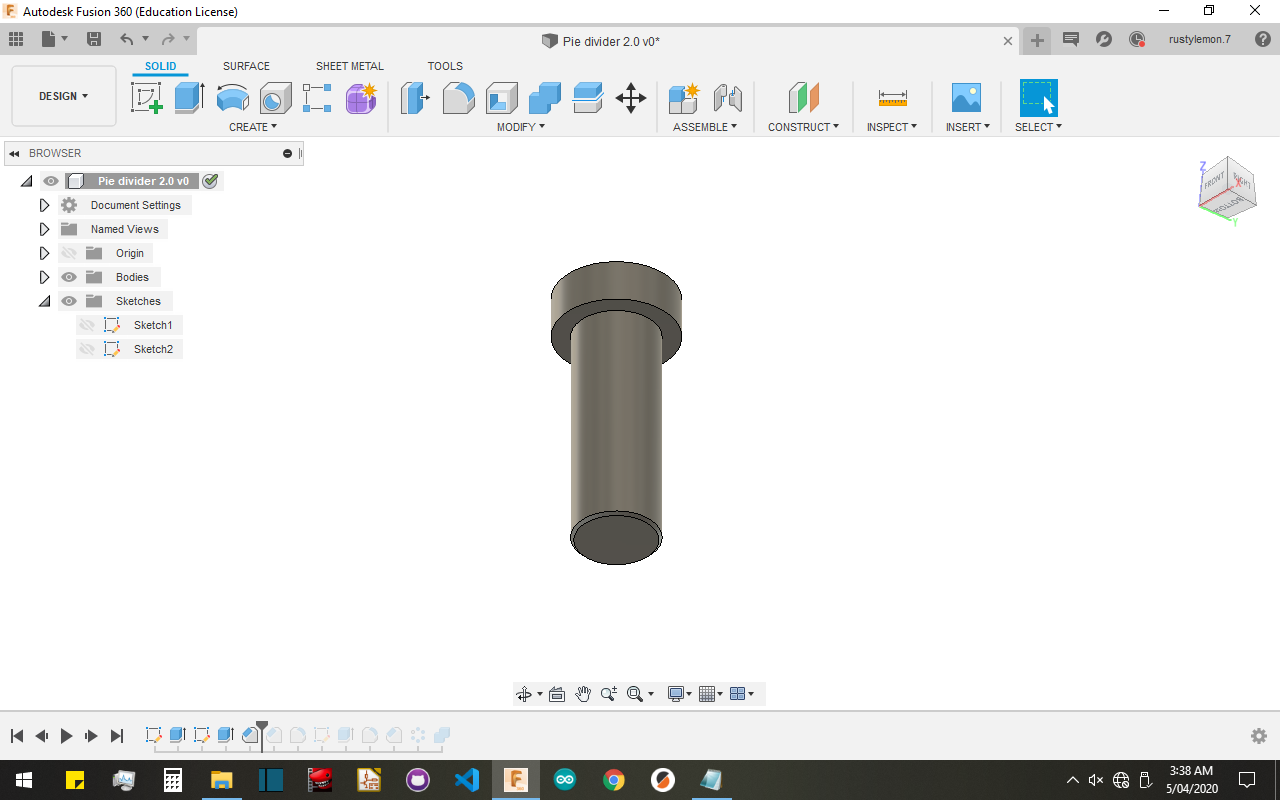
Task: Undo the last action
Action: (x=126, y=39)
